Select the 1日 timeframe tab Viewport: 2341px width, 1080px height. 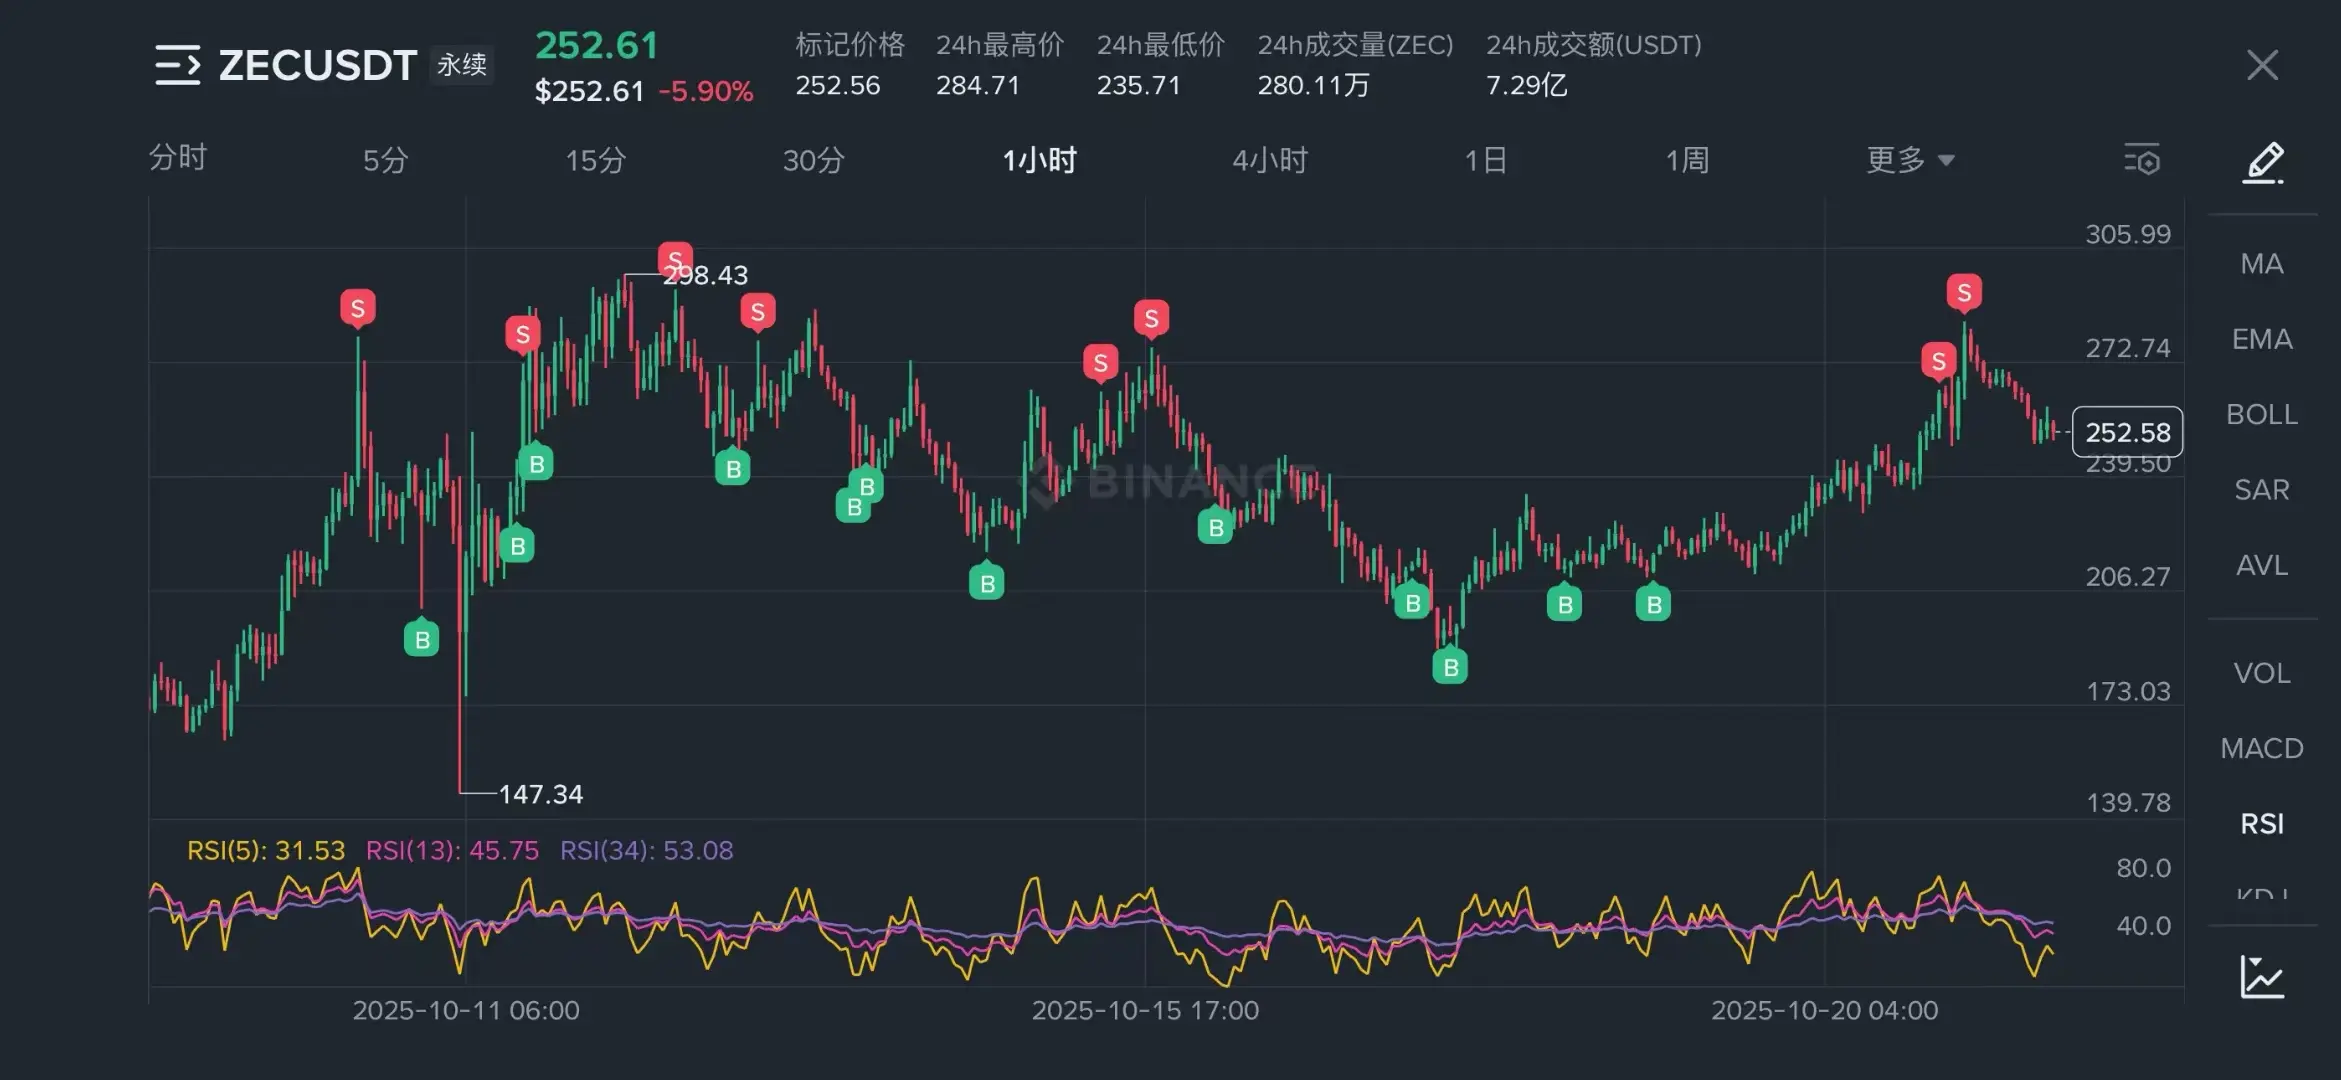click(x=1485, y=160)
